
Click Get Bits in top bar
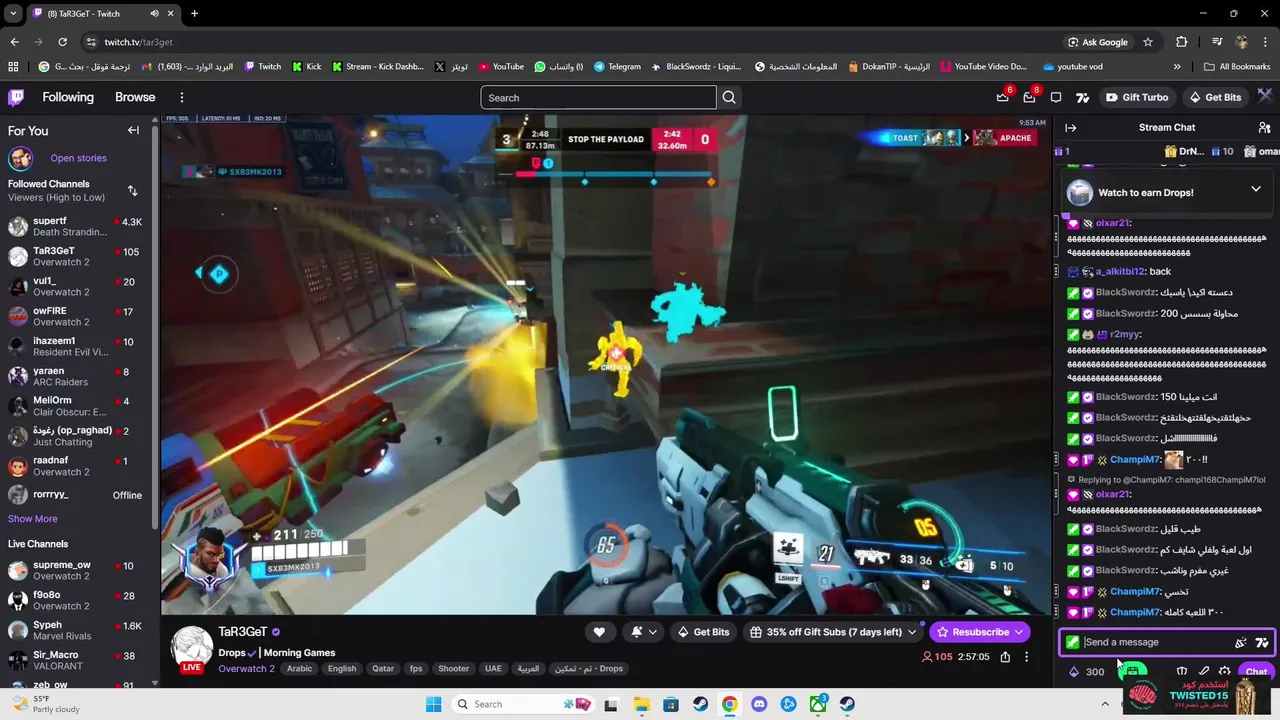tap(1215, 97)
